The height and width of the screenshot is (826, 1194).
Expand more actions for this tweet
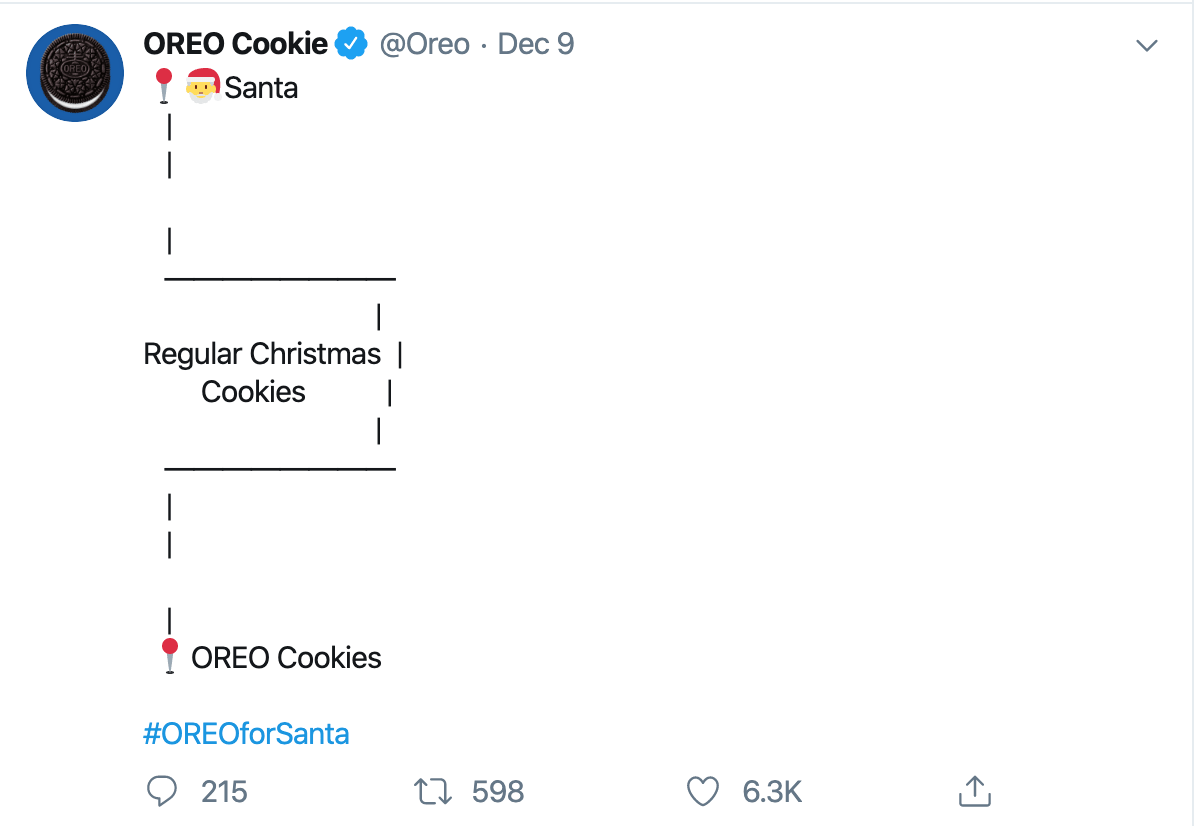click(x=1146, y=44)
